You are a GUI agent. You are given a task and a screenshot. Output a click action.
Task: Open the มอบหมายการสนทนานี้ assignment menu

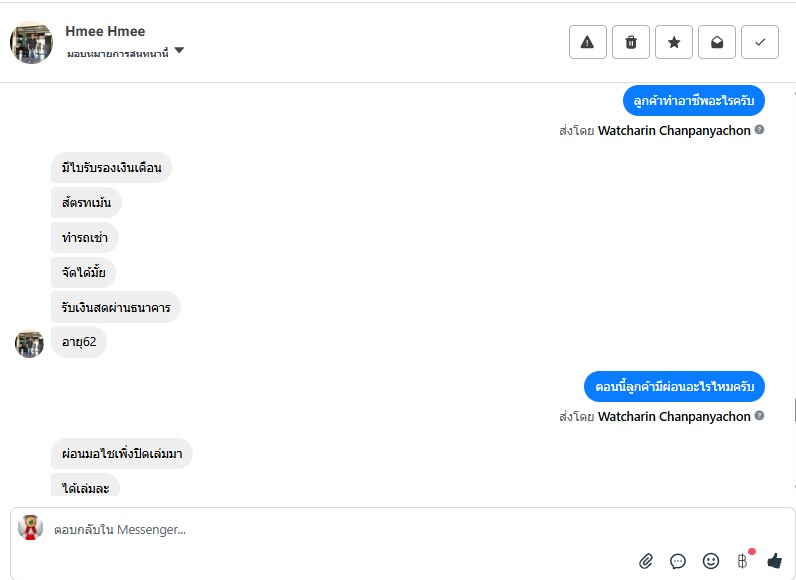pos(117,51)
